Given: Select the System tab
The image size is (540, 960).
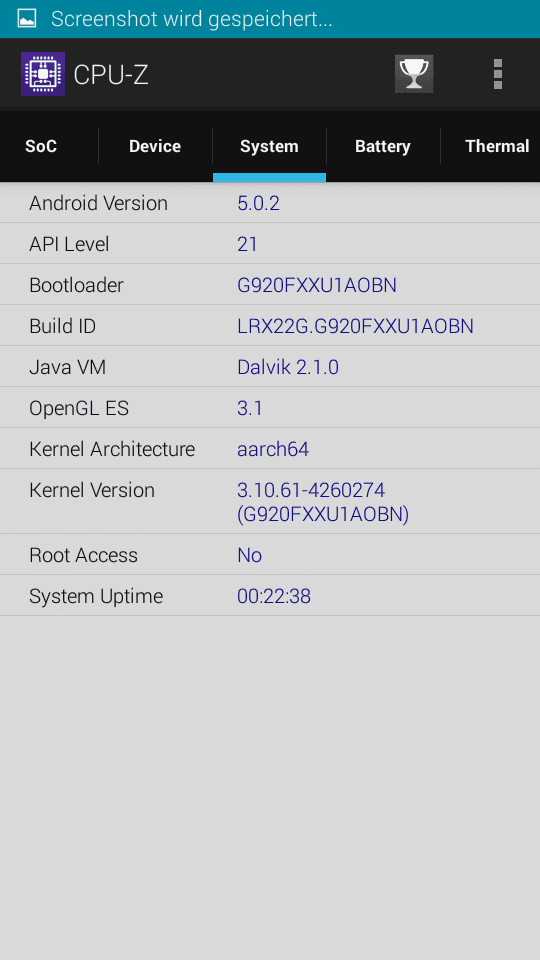Looking at the screenshot, I should (x=269, y=146).
